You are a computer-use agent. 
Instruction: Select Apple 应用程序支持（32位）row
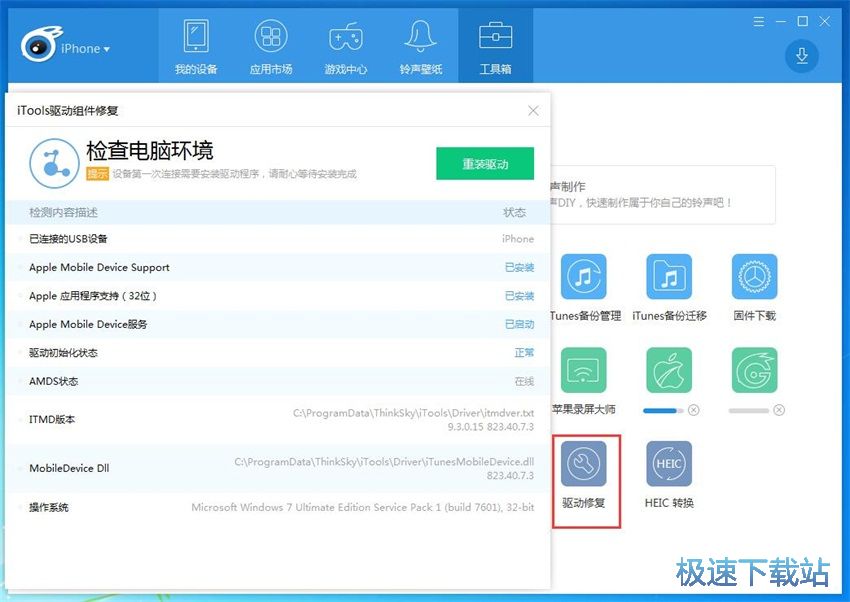pos(278,296)
